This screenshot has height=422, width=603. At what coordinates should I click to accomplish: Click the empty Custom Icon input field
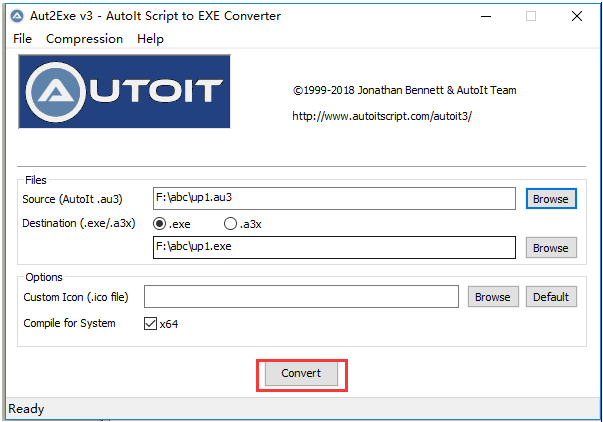(x=301, y=296)
